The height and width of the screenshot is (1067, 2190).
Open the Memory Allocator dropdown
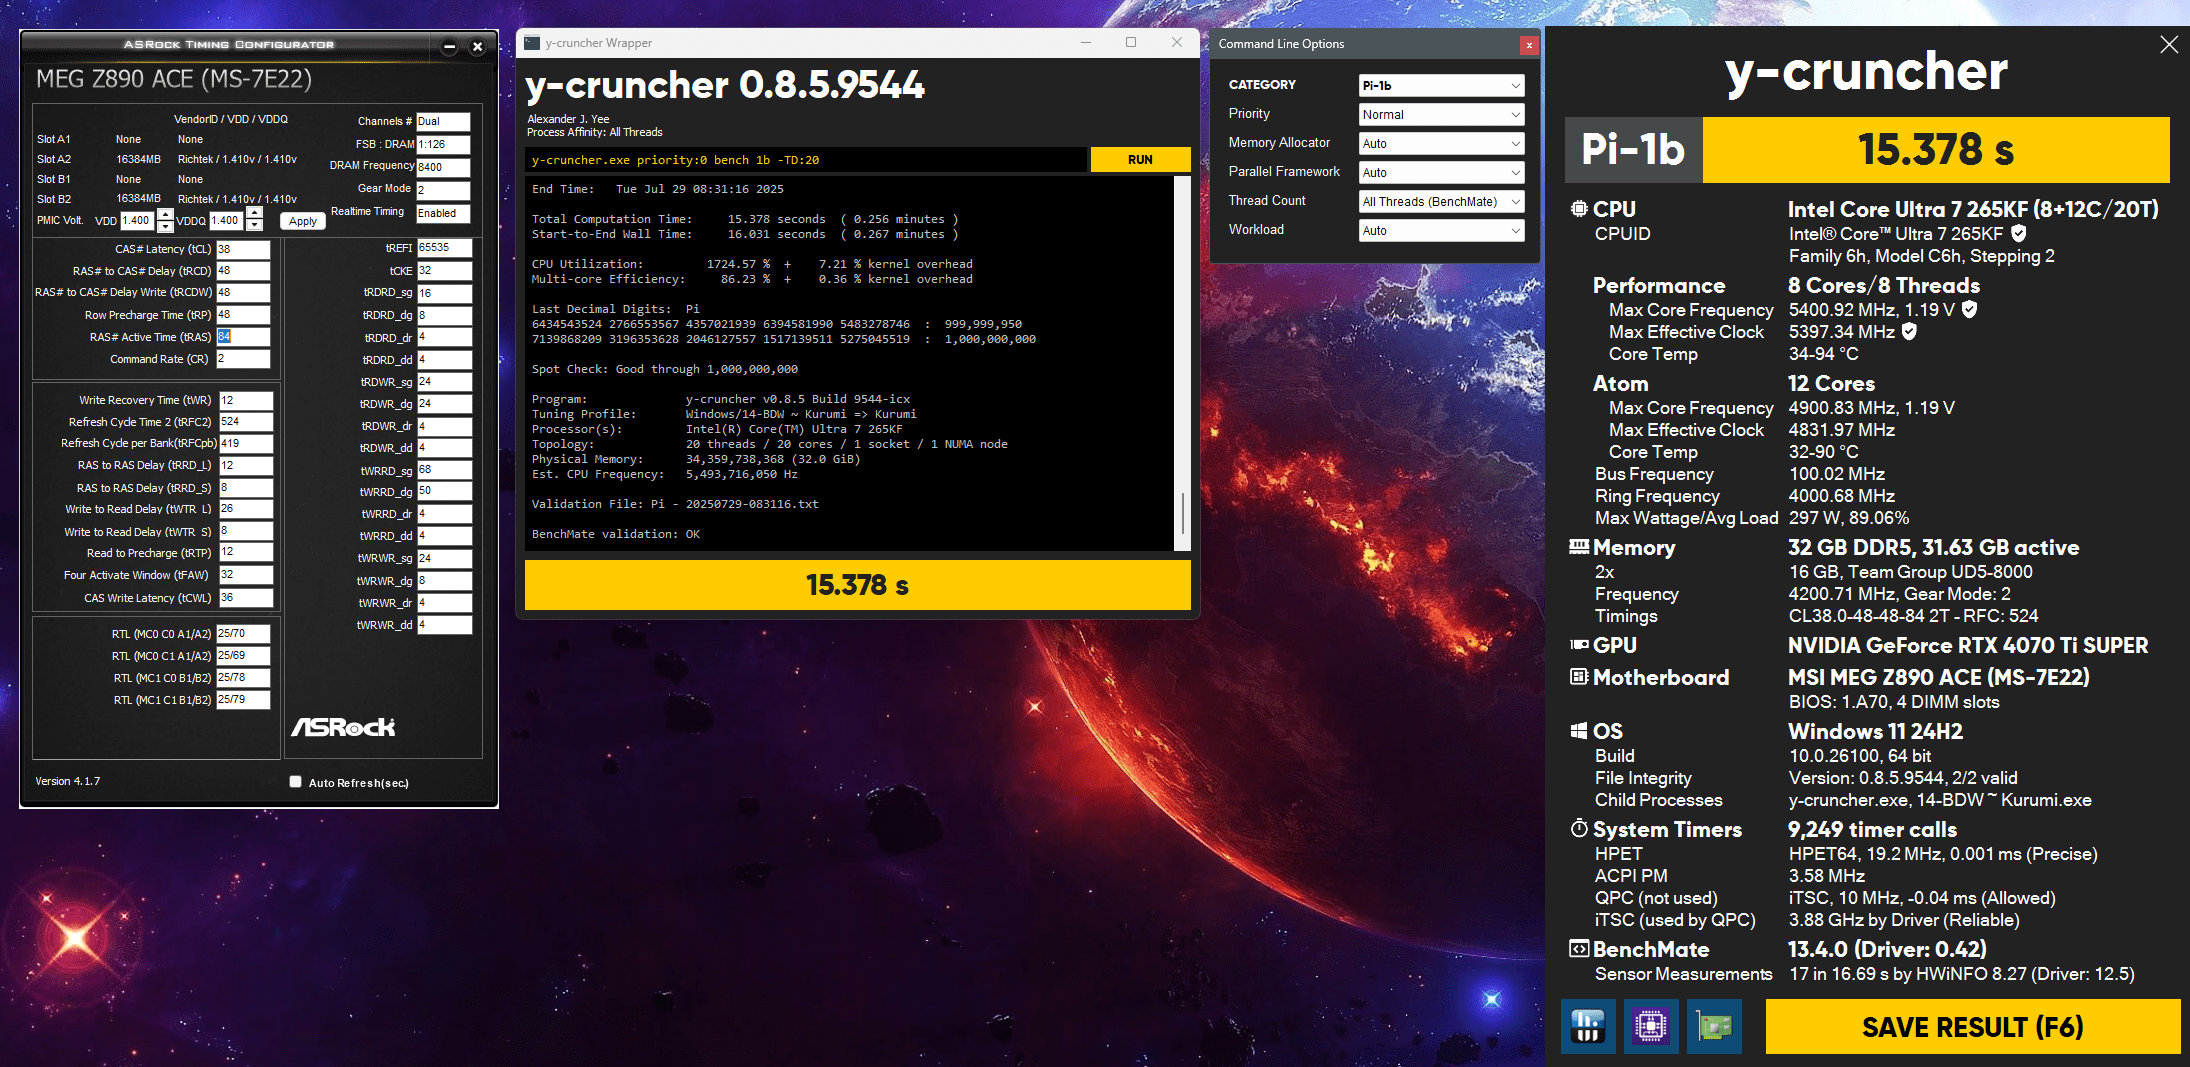[1441, 143]
